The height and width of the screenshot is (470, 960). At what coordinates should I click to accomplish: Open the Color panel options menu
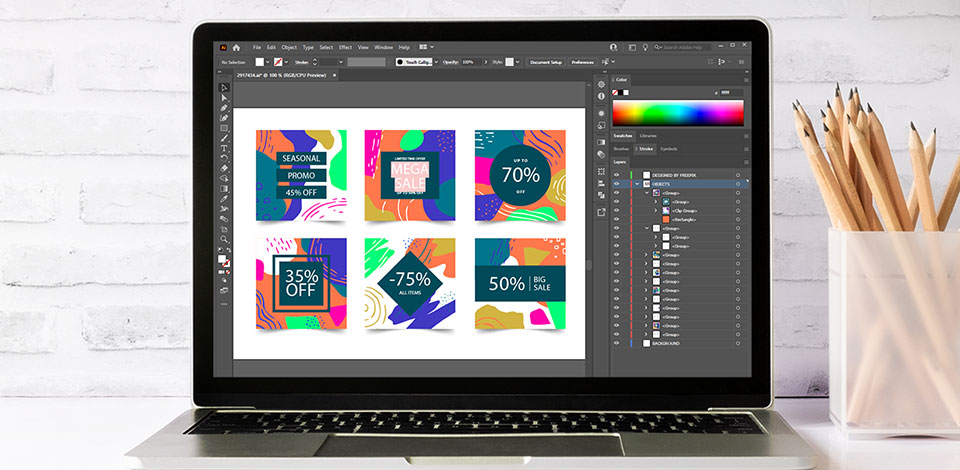pyautogui.click(x=746, y=80)
